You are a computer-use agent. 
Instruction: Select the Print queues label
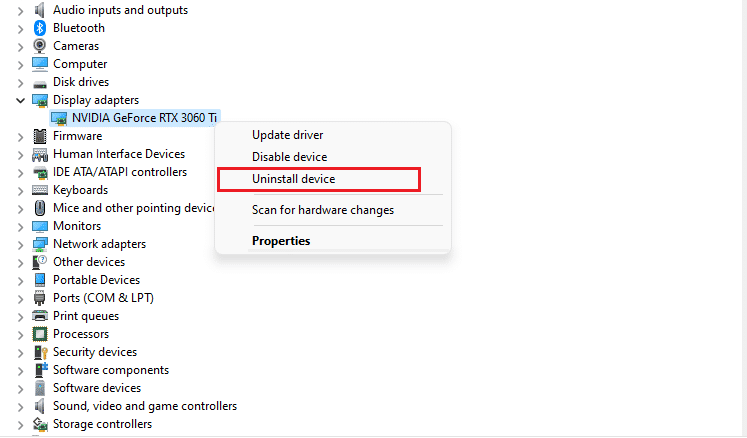86,316
